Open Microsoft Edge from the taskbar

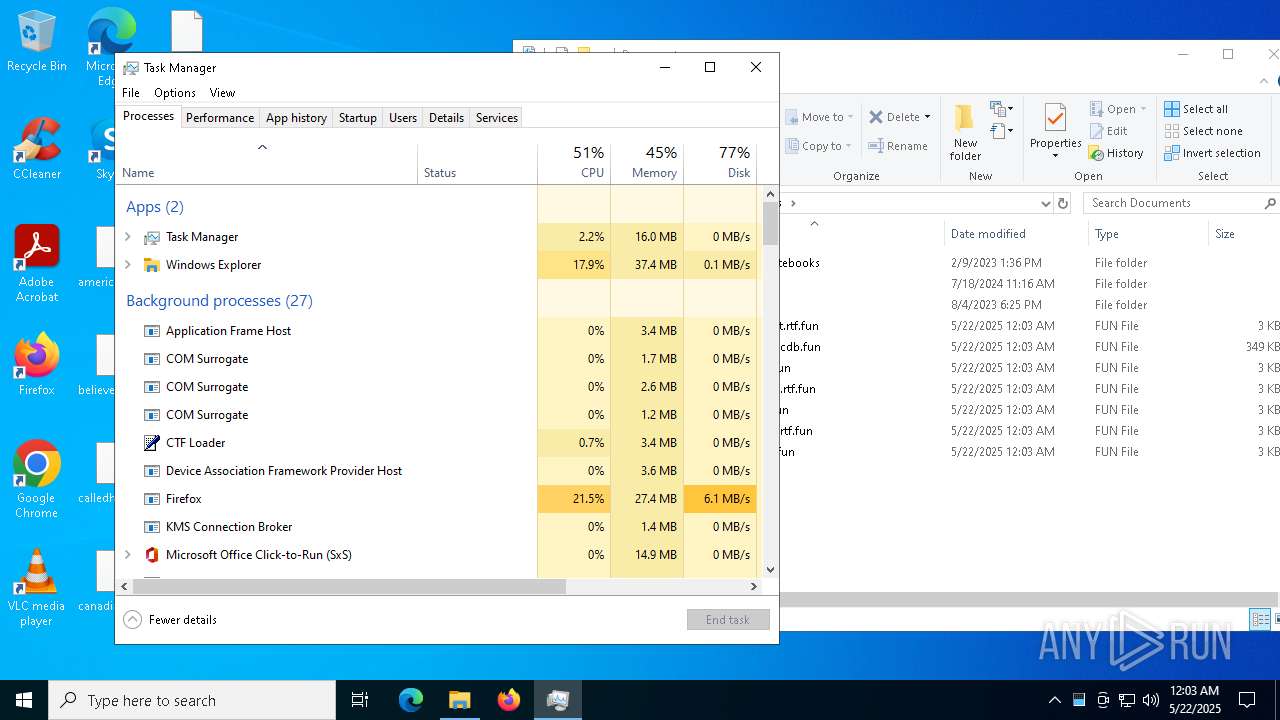[x=411, y=700]
